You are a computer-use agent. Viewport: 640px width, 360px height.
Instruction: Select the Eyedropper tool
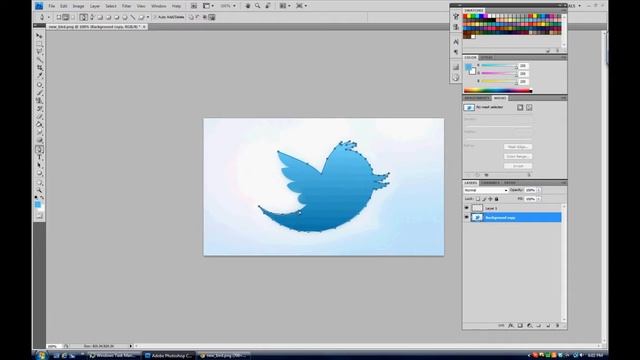point(39,75)
